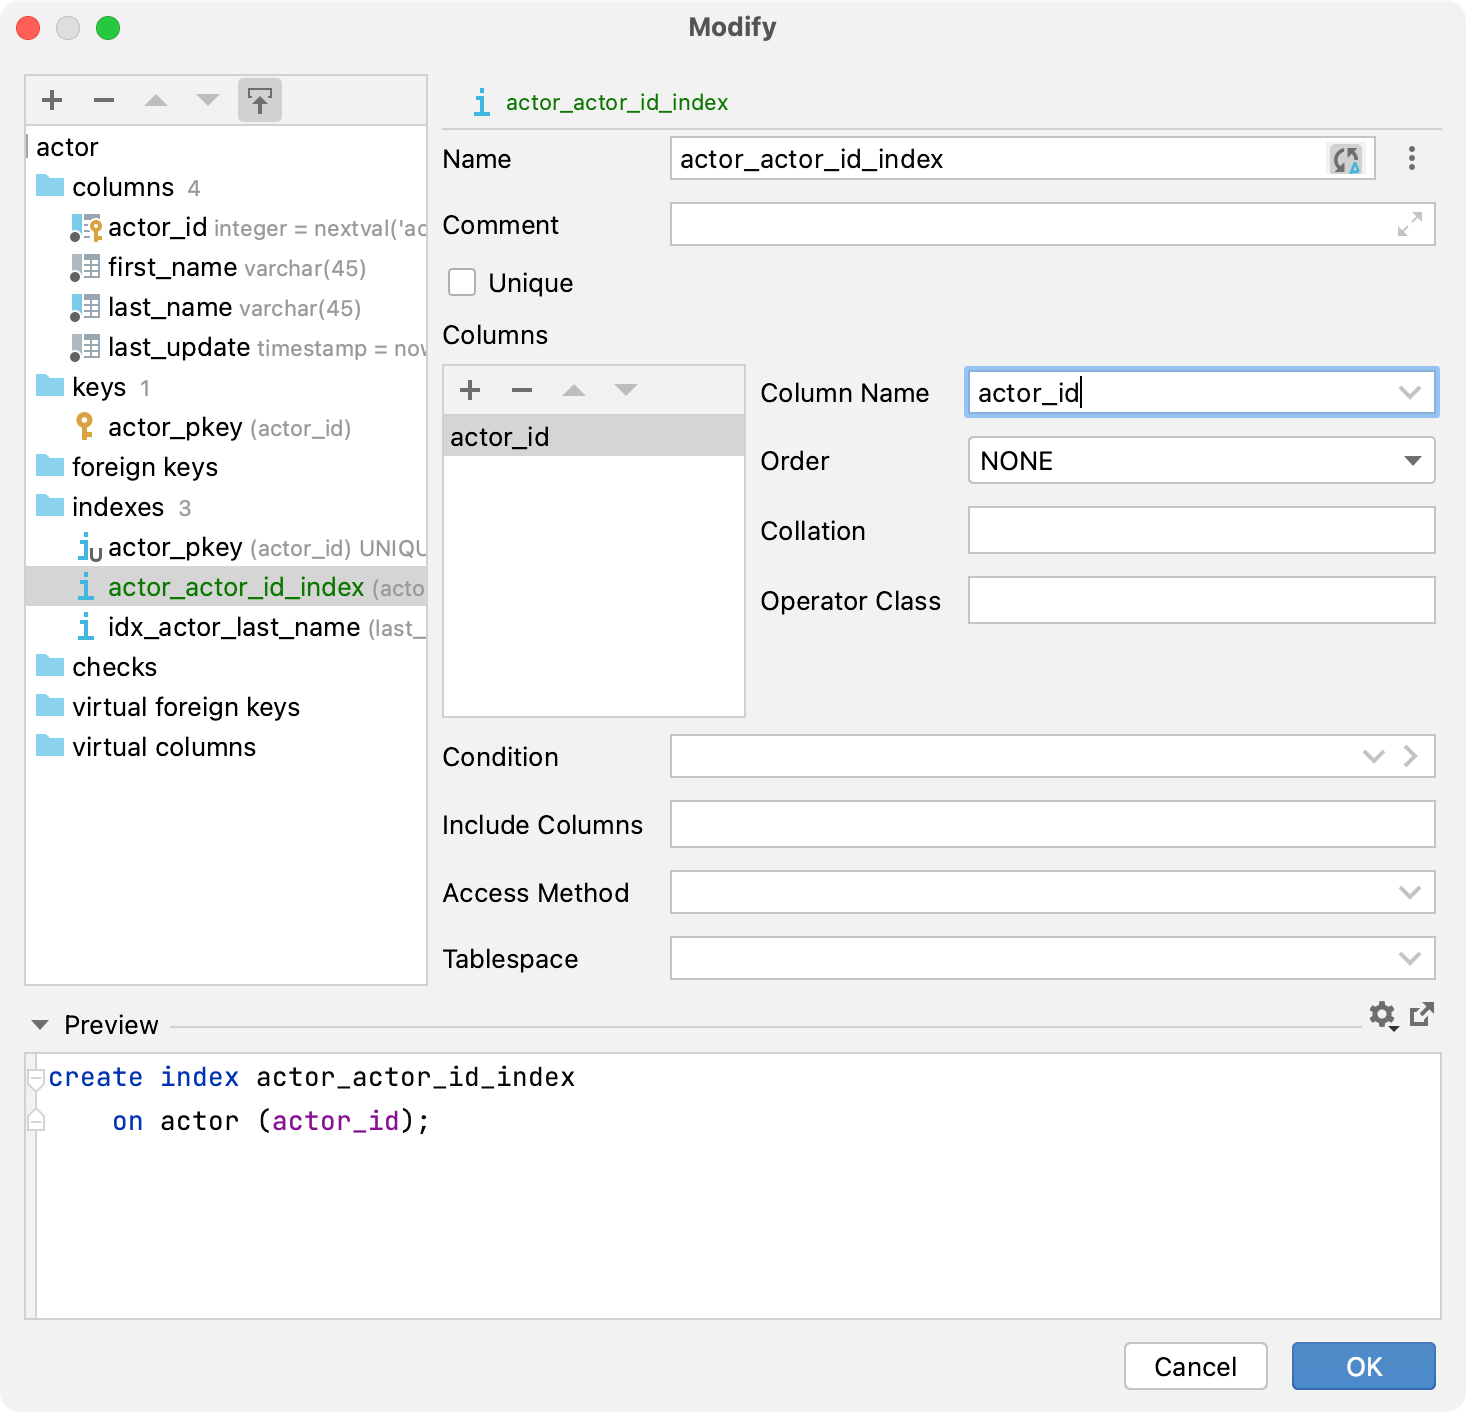
Task: Toggle the highlighted scroll-from-source toolbar icon
Action: coord(259,100)
